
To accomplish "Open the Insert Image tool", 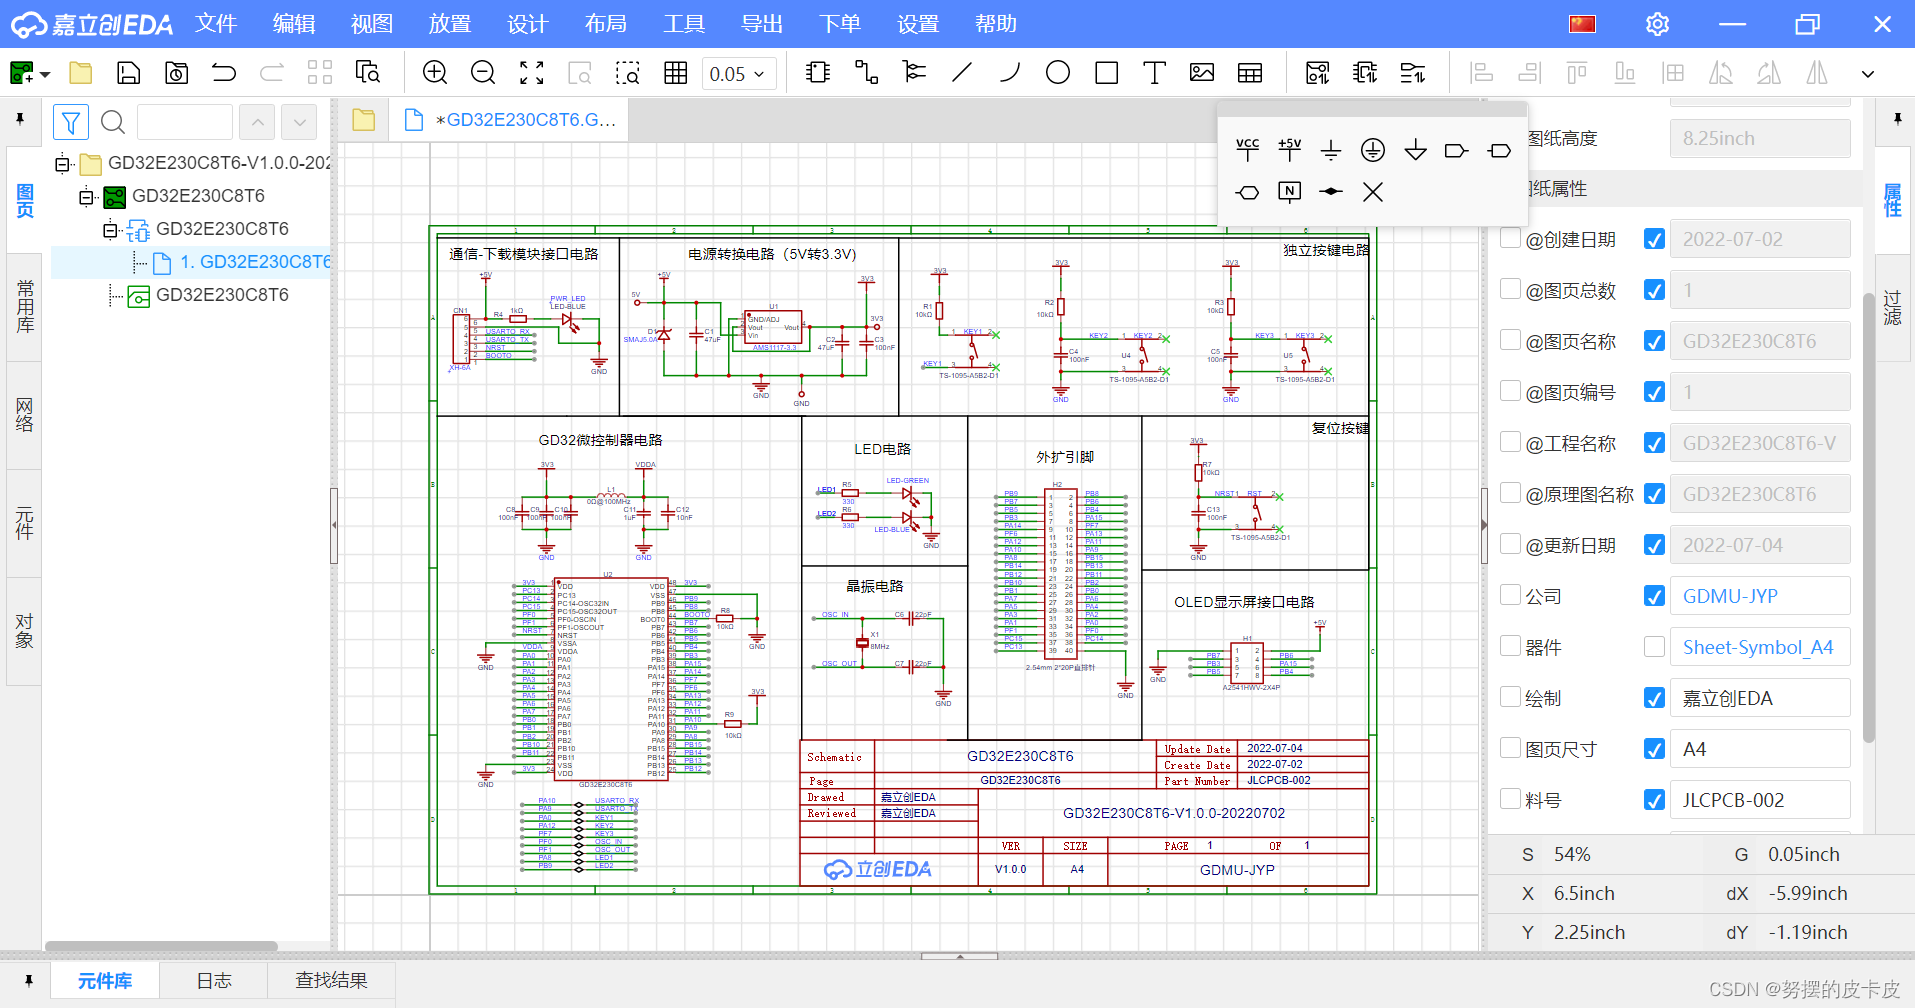I will point(1201,72).
